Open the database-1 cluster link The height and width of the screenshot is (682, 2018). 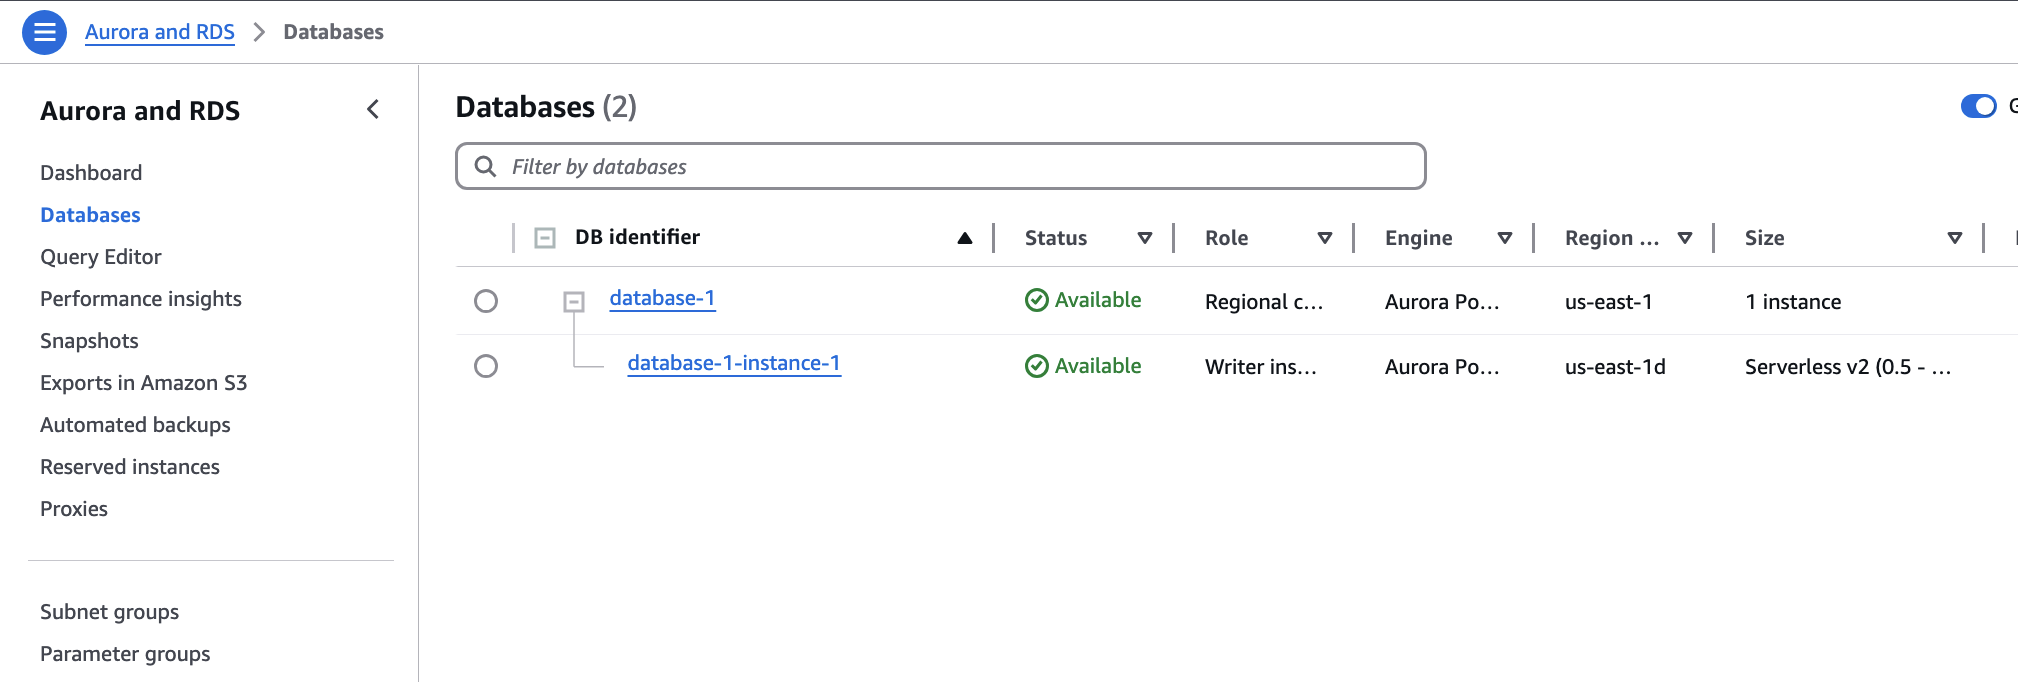pyautogui.click(x=662, y=298)
